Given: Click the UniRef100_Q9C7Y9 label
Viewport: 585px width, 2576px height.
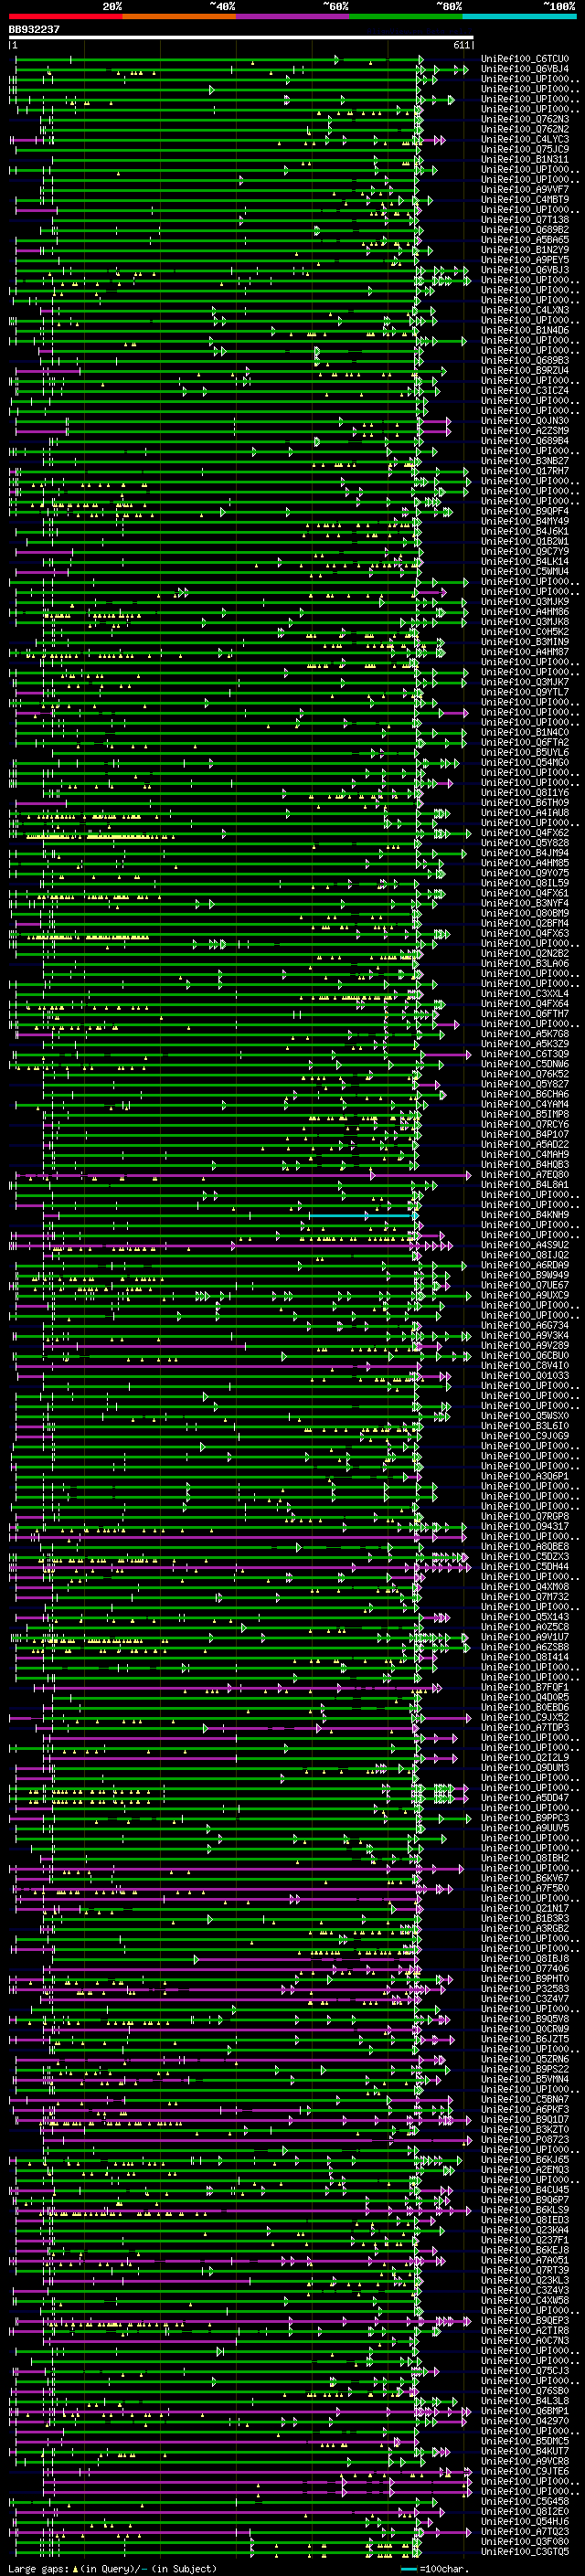Looking at the screenshot, I should click(525, 551).
